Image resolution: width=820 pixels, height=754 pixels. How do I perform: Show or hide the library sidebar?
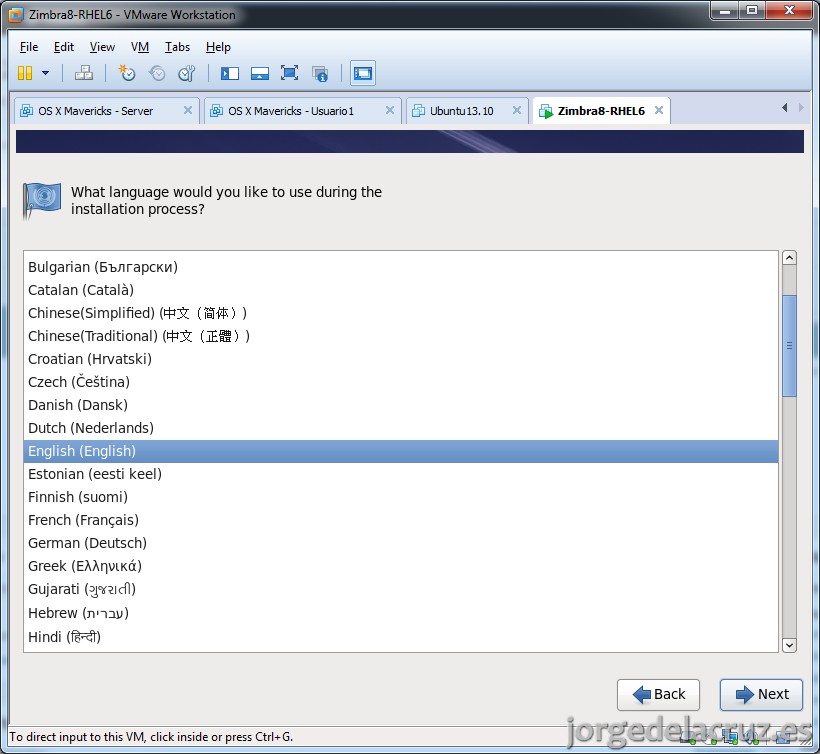pyautogui.click(x=230, y=73)
